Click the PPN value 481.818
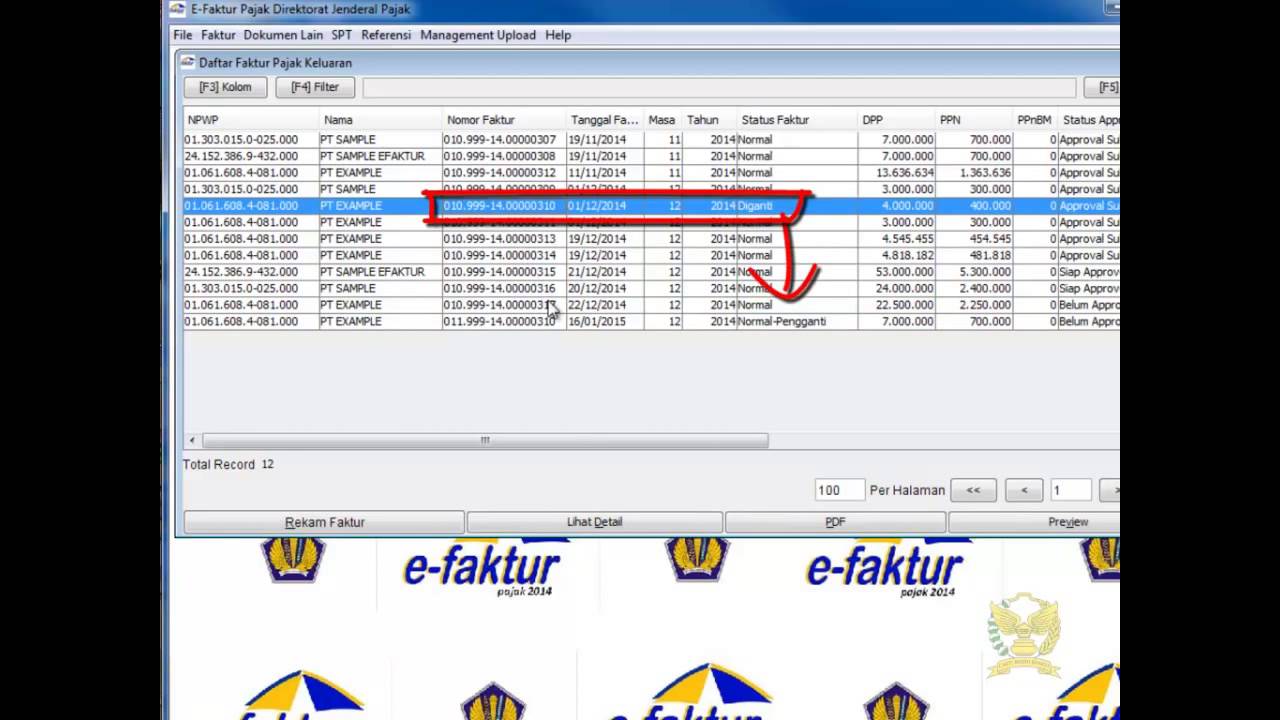1280x720 pixels. coord(990,255)
